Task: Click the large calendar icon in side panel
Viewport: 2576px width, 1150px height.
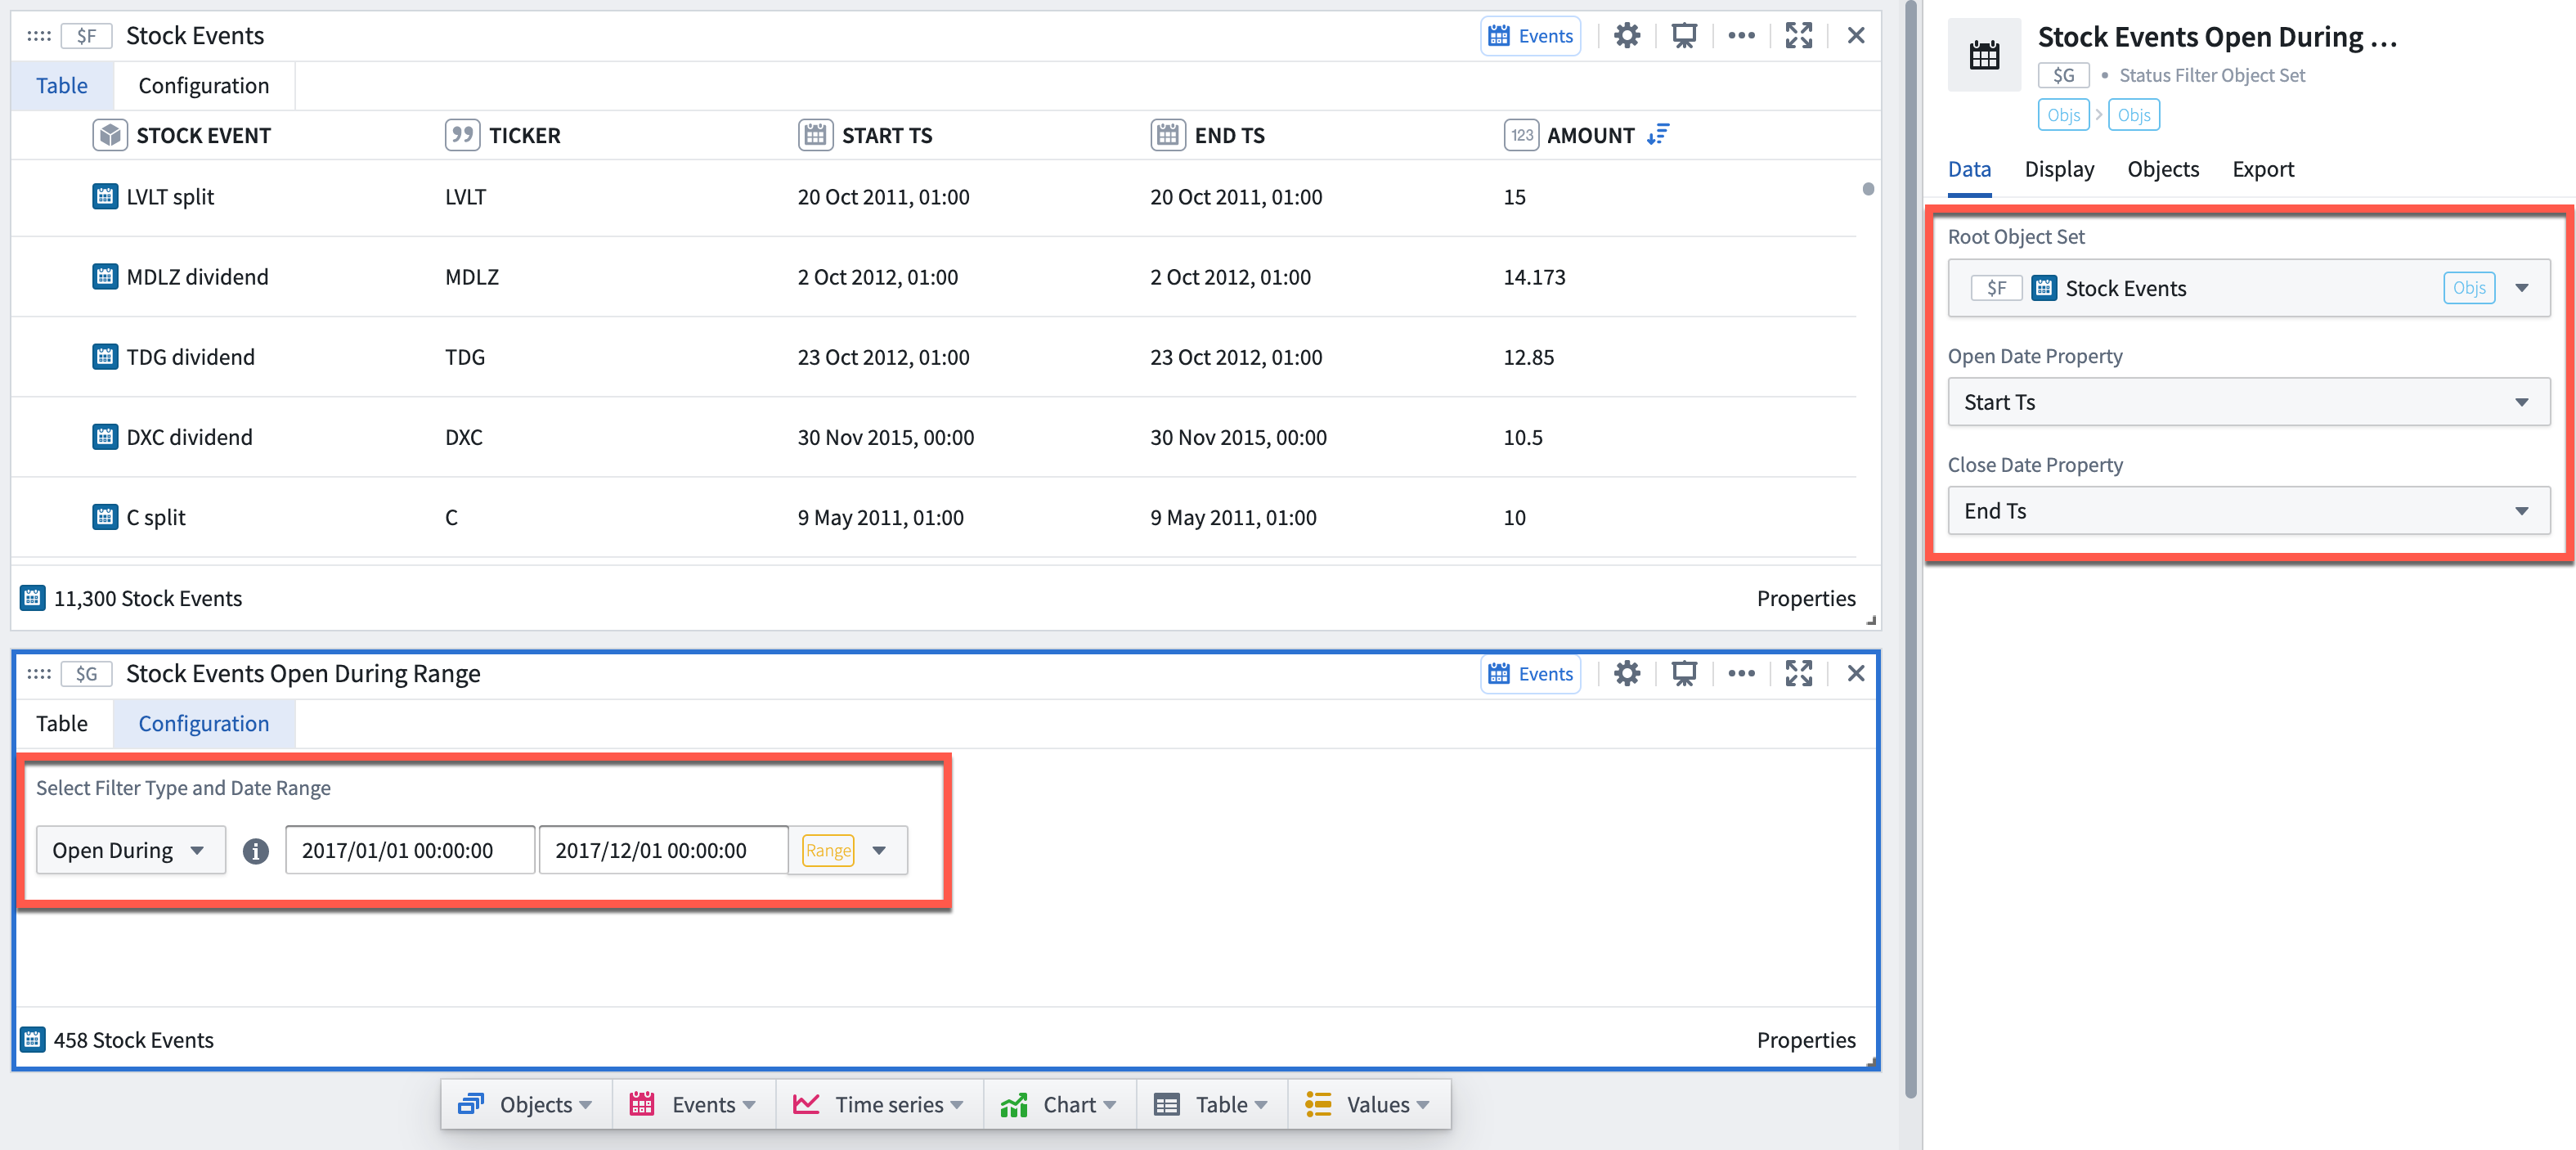Action: (1984, 55)
